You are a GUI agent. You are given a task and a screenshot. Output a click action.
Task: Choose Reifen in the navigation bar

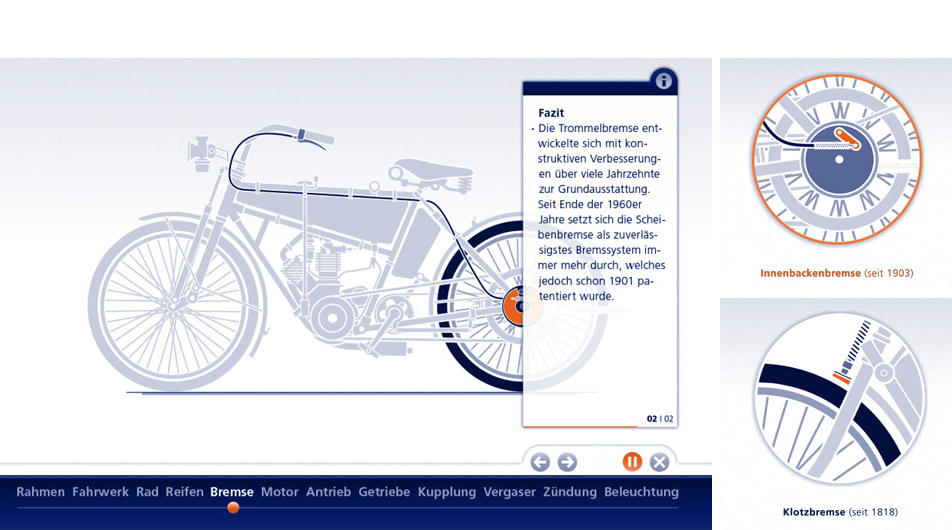[184, 492]
